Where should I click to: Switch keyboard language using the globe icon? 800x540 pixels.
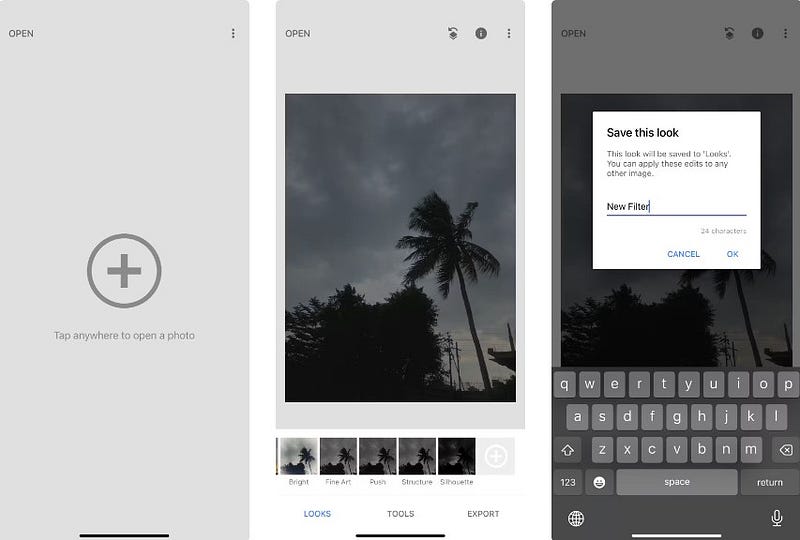(x=576, y=519)
